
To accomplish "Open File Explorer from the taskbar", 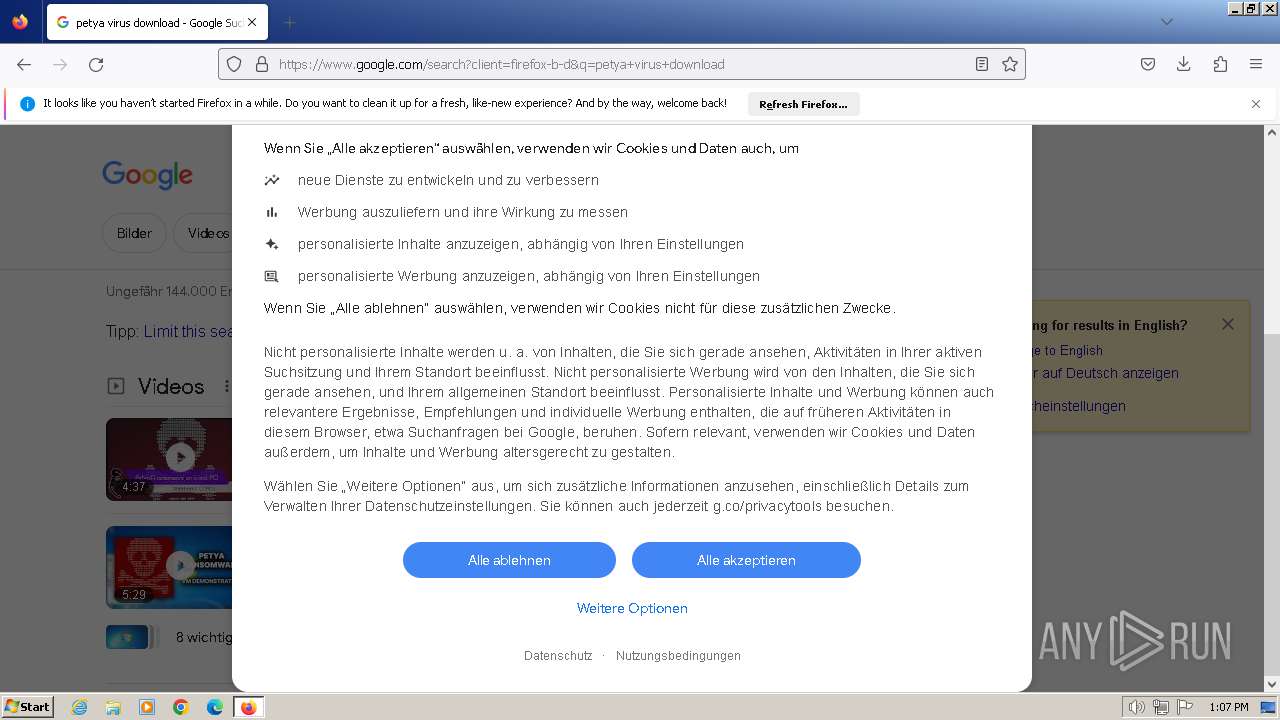I will click(x=113, y=707).
